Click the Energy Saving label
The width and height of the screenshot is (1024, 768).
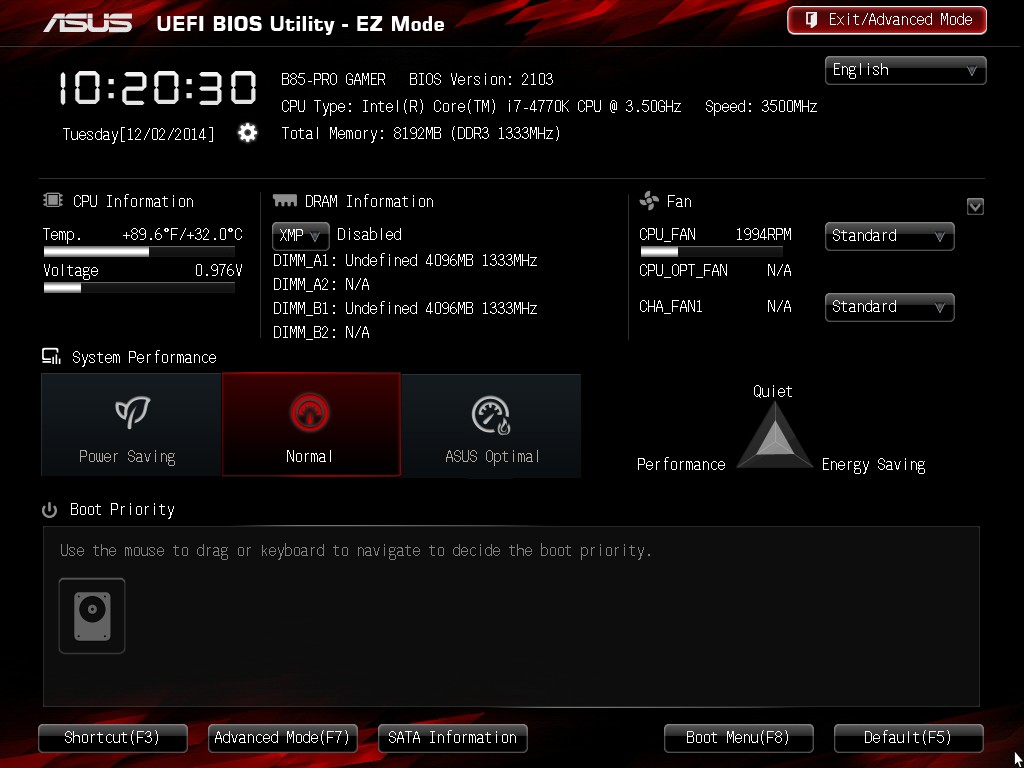pyautogui.click(x=873, y=465)
